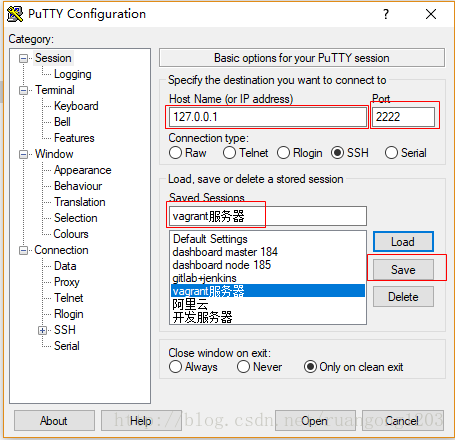This screenshot has width=455, height=440.
Task: Focus the Saved Sessions name field
Action: coord(268,216)
